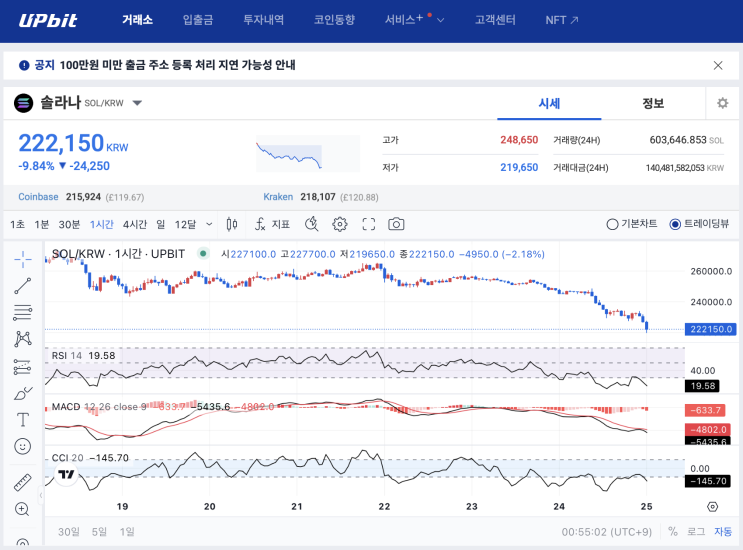Click the TradingView logo badge
Screen dimensions: 743x550
[66, 474]
